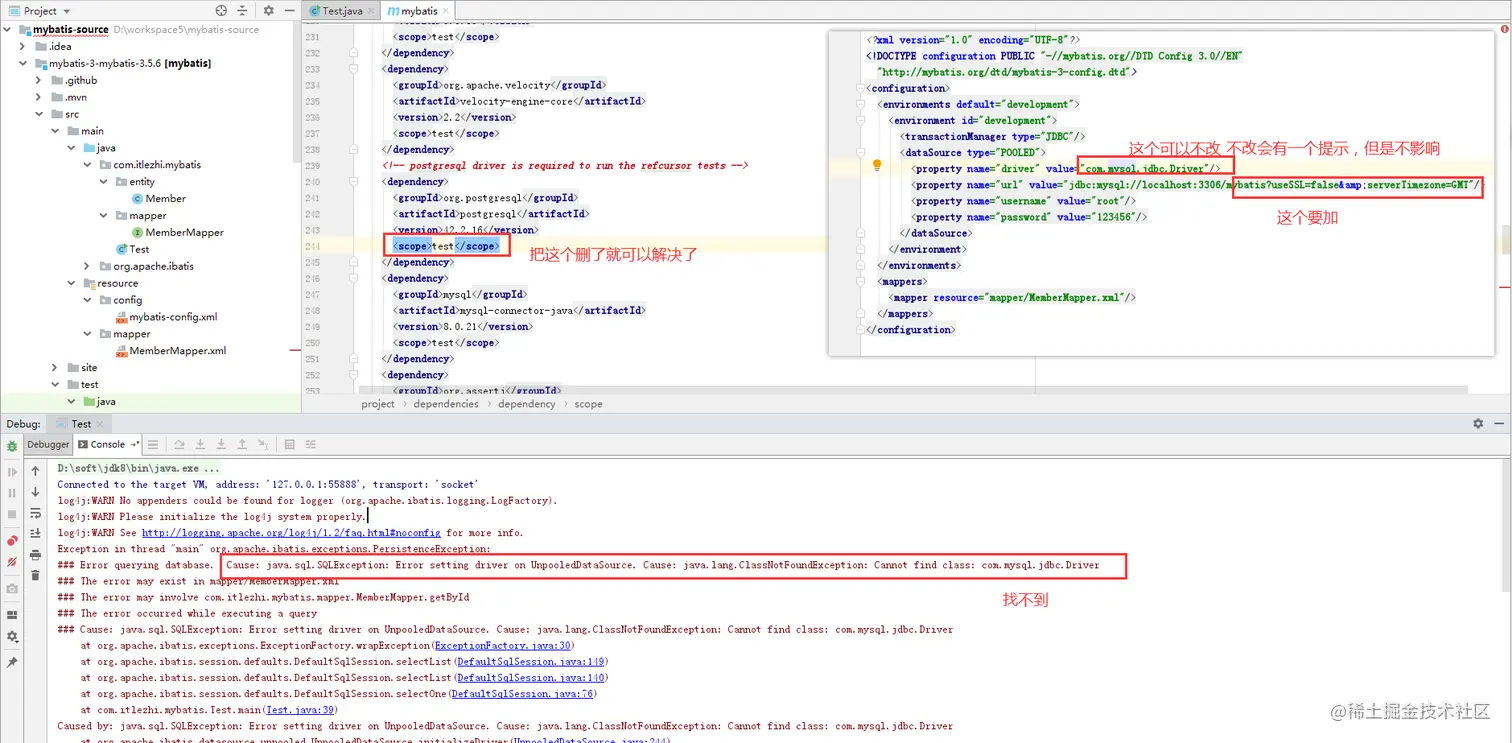1512x743 pixels.
Task: Expand the .mvn folder
Action: click(40, 97)
